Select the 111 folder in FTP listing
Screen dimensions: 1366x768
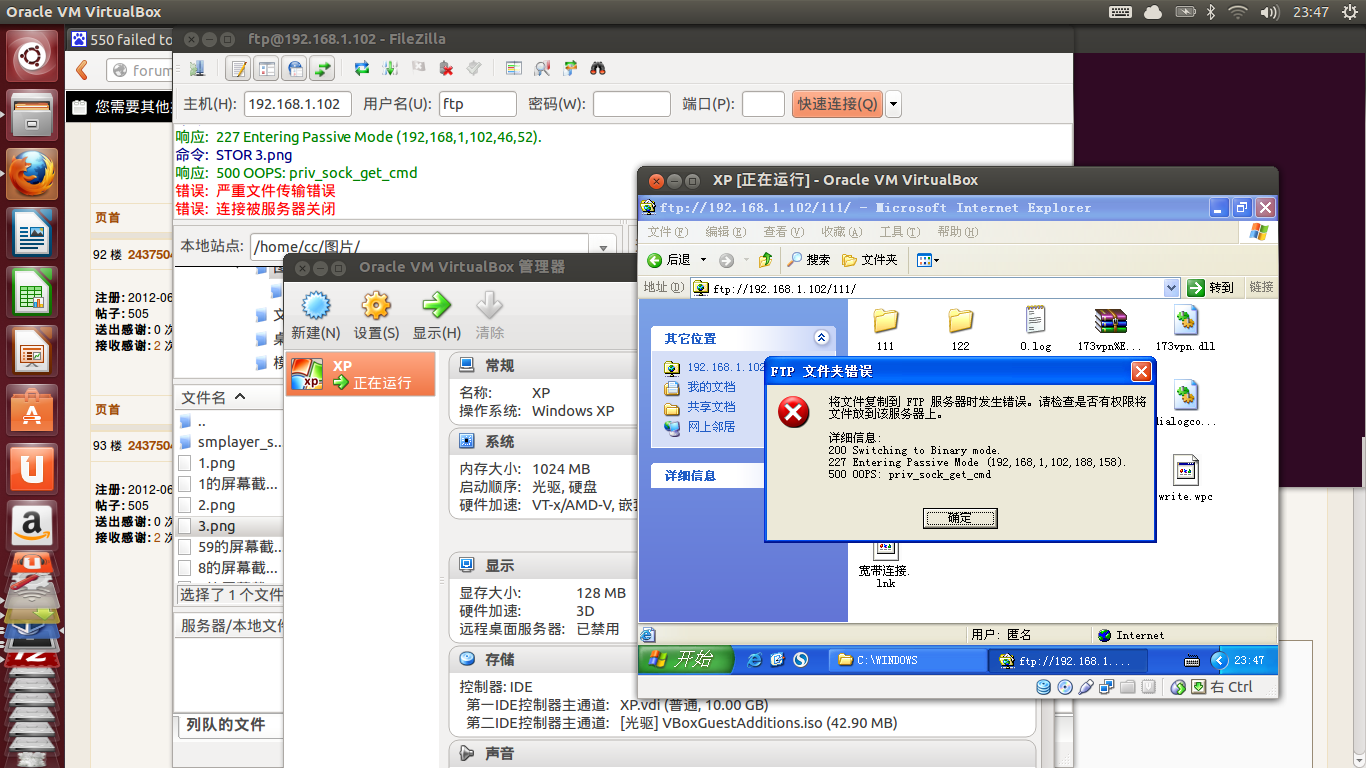tap(885, 328)
